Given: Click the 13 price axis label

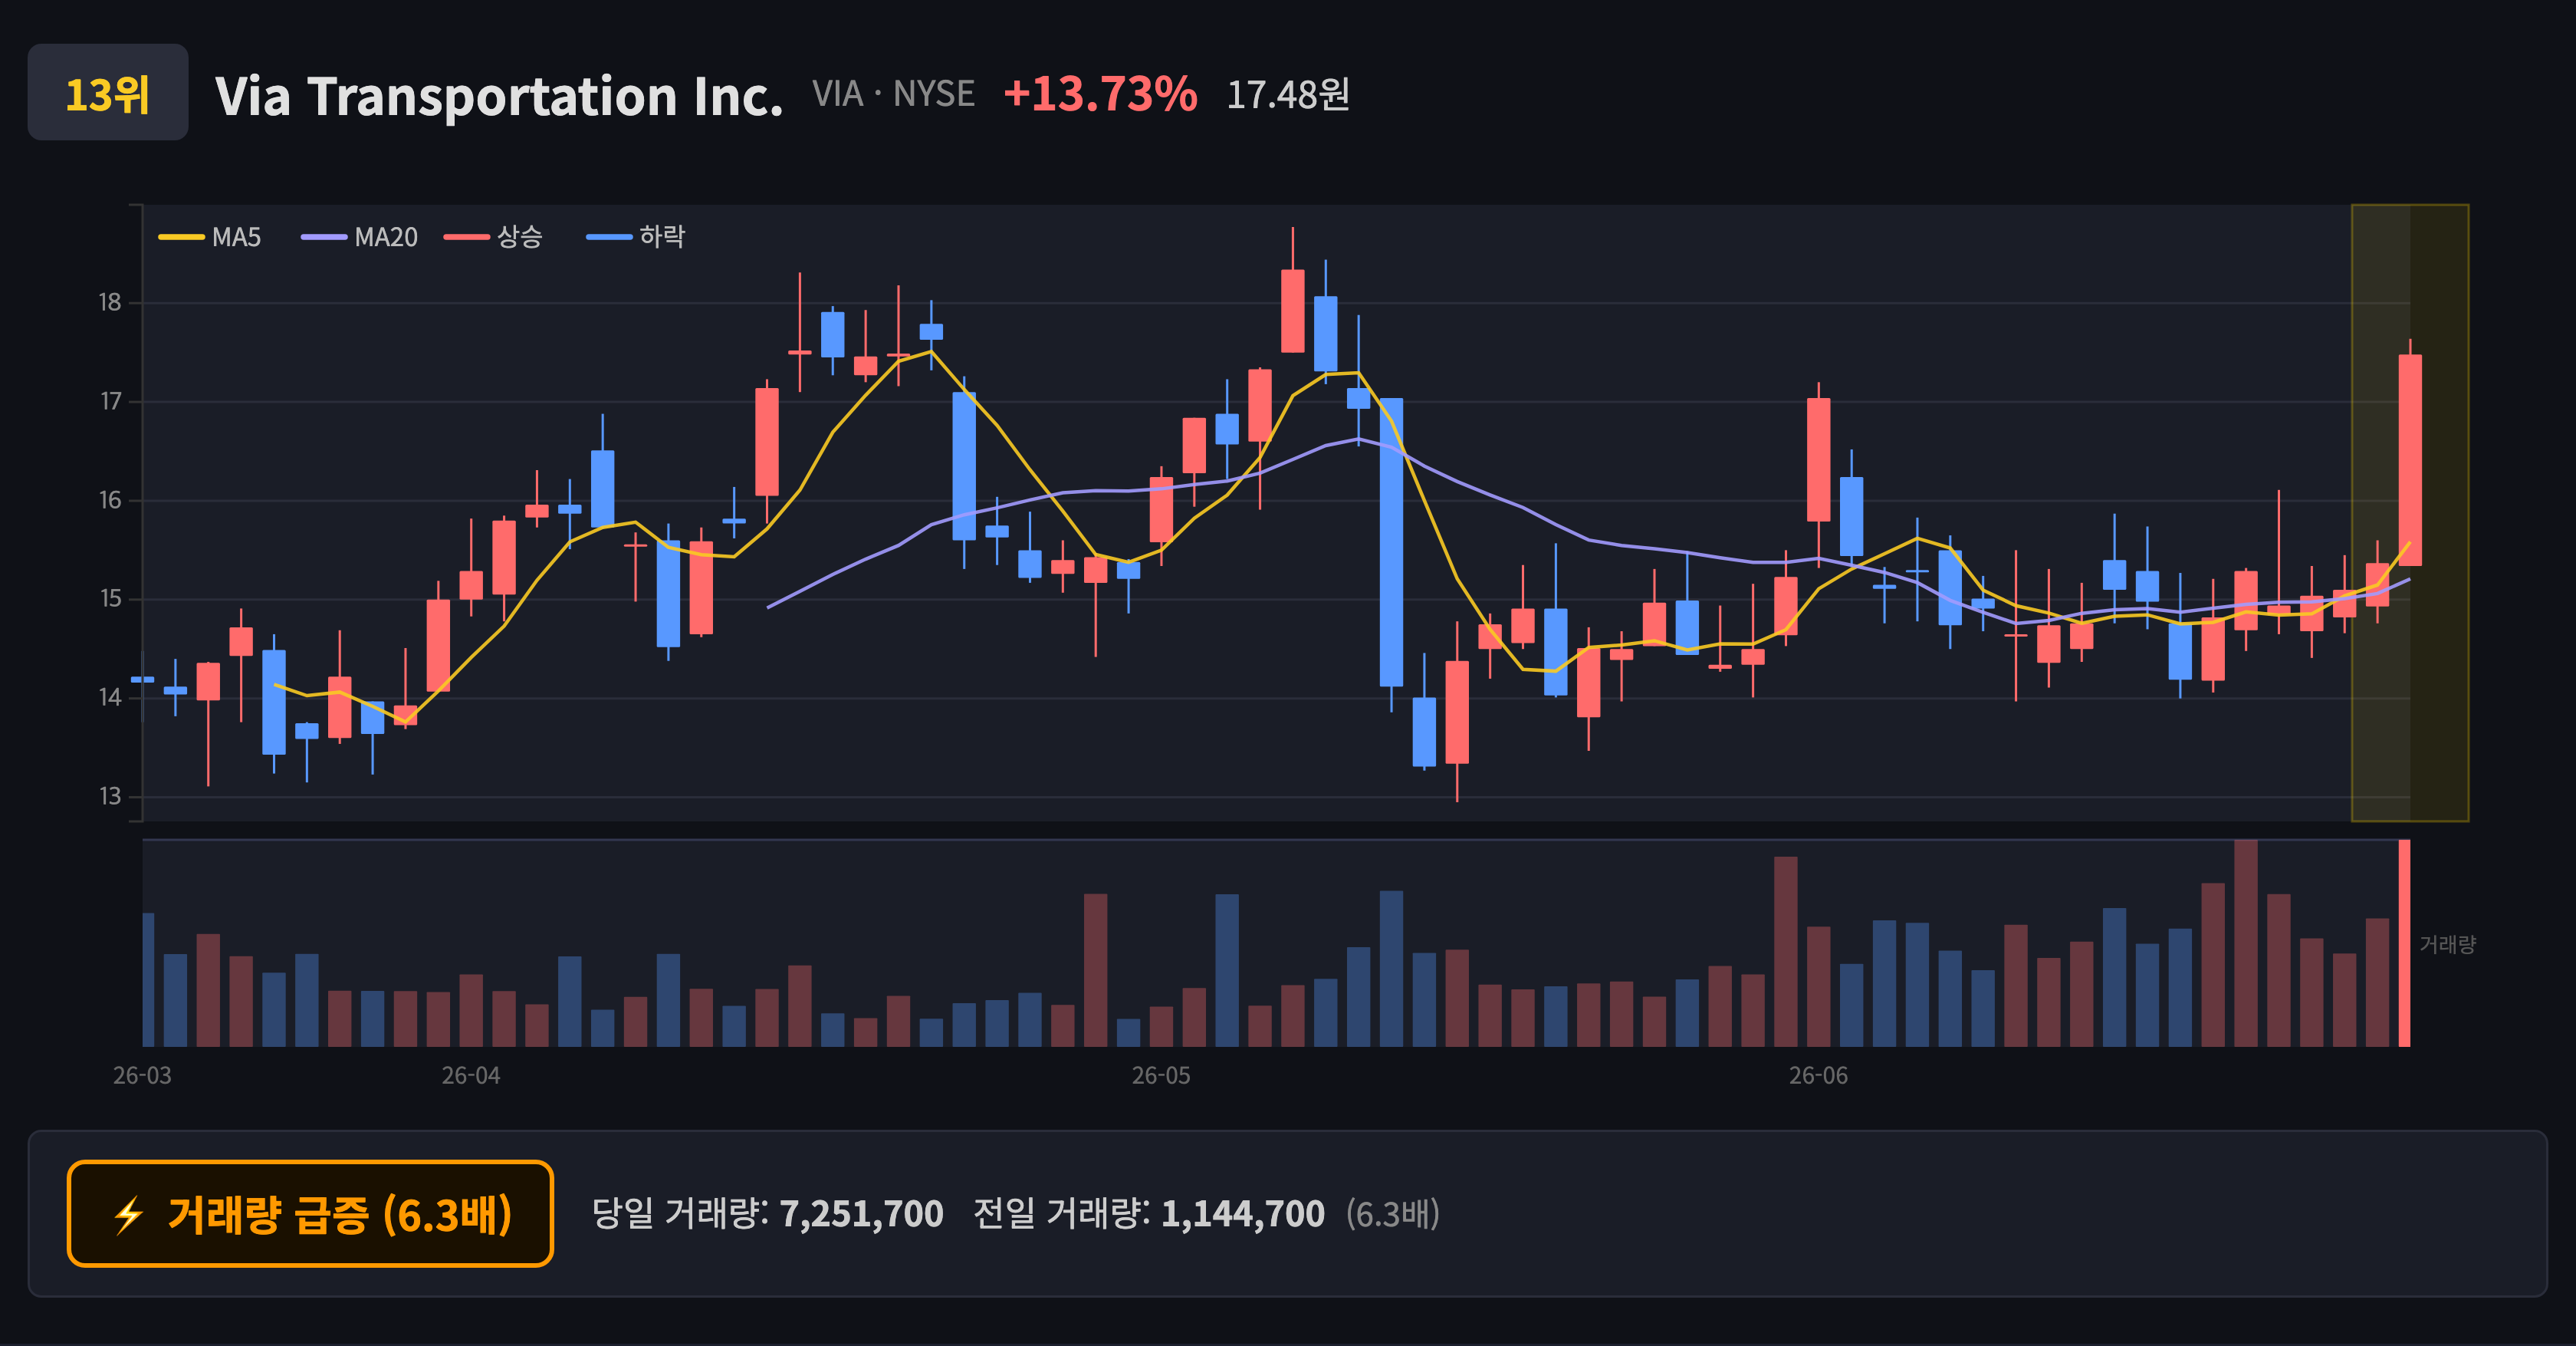Looking at the screenshot, I should coord(110,796).
